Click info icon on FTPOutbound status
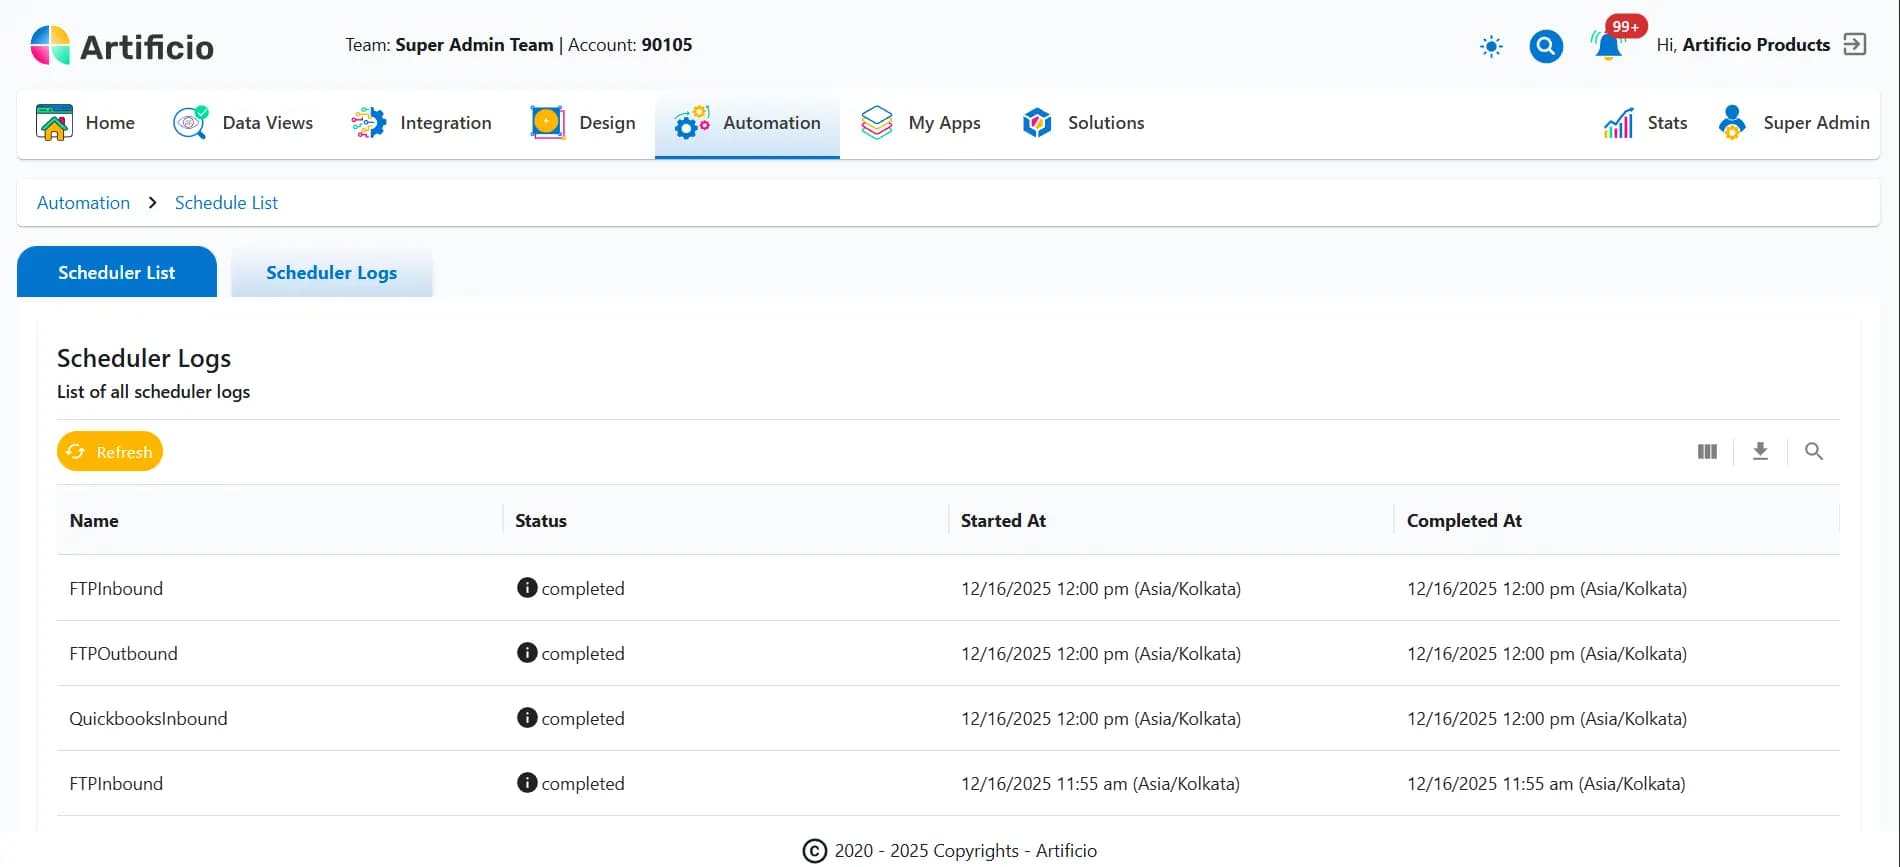1900x867 pixels. coord(527,653)
